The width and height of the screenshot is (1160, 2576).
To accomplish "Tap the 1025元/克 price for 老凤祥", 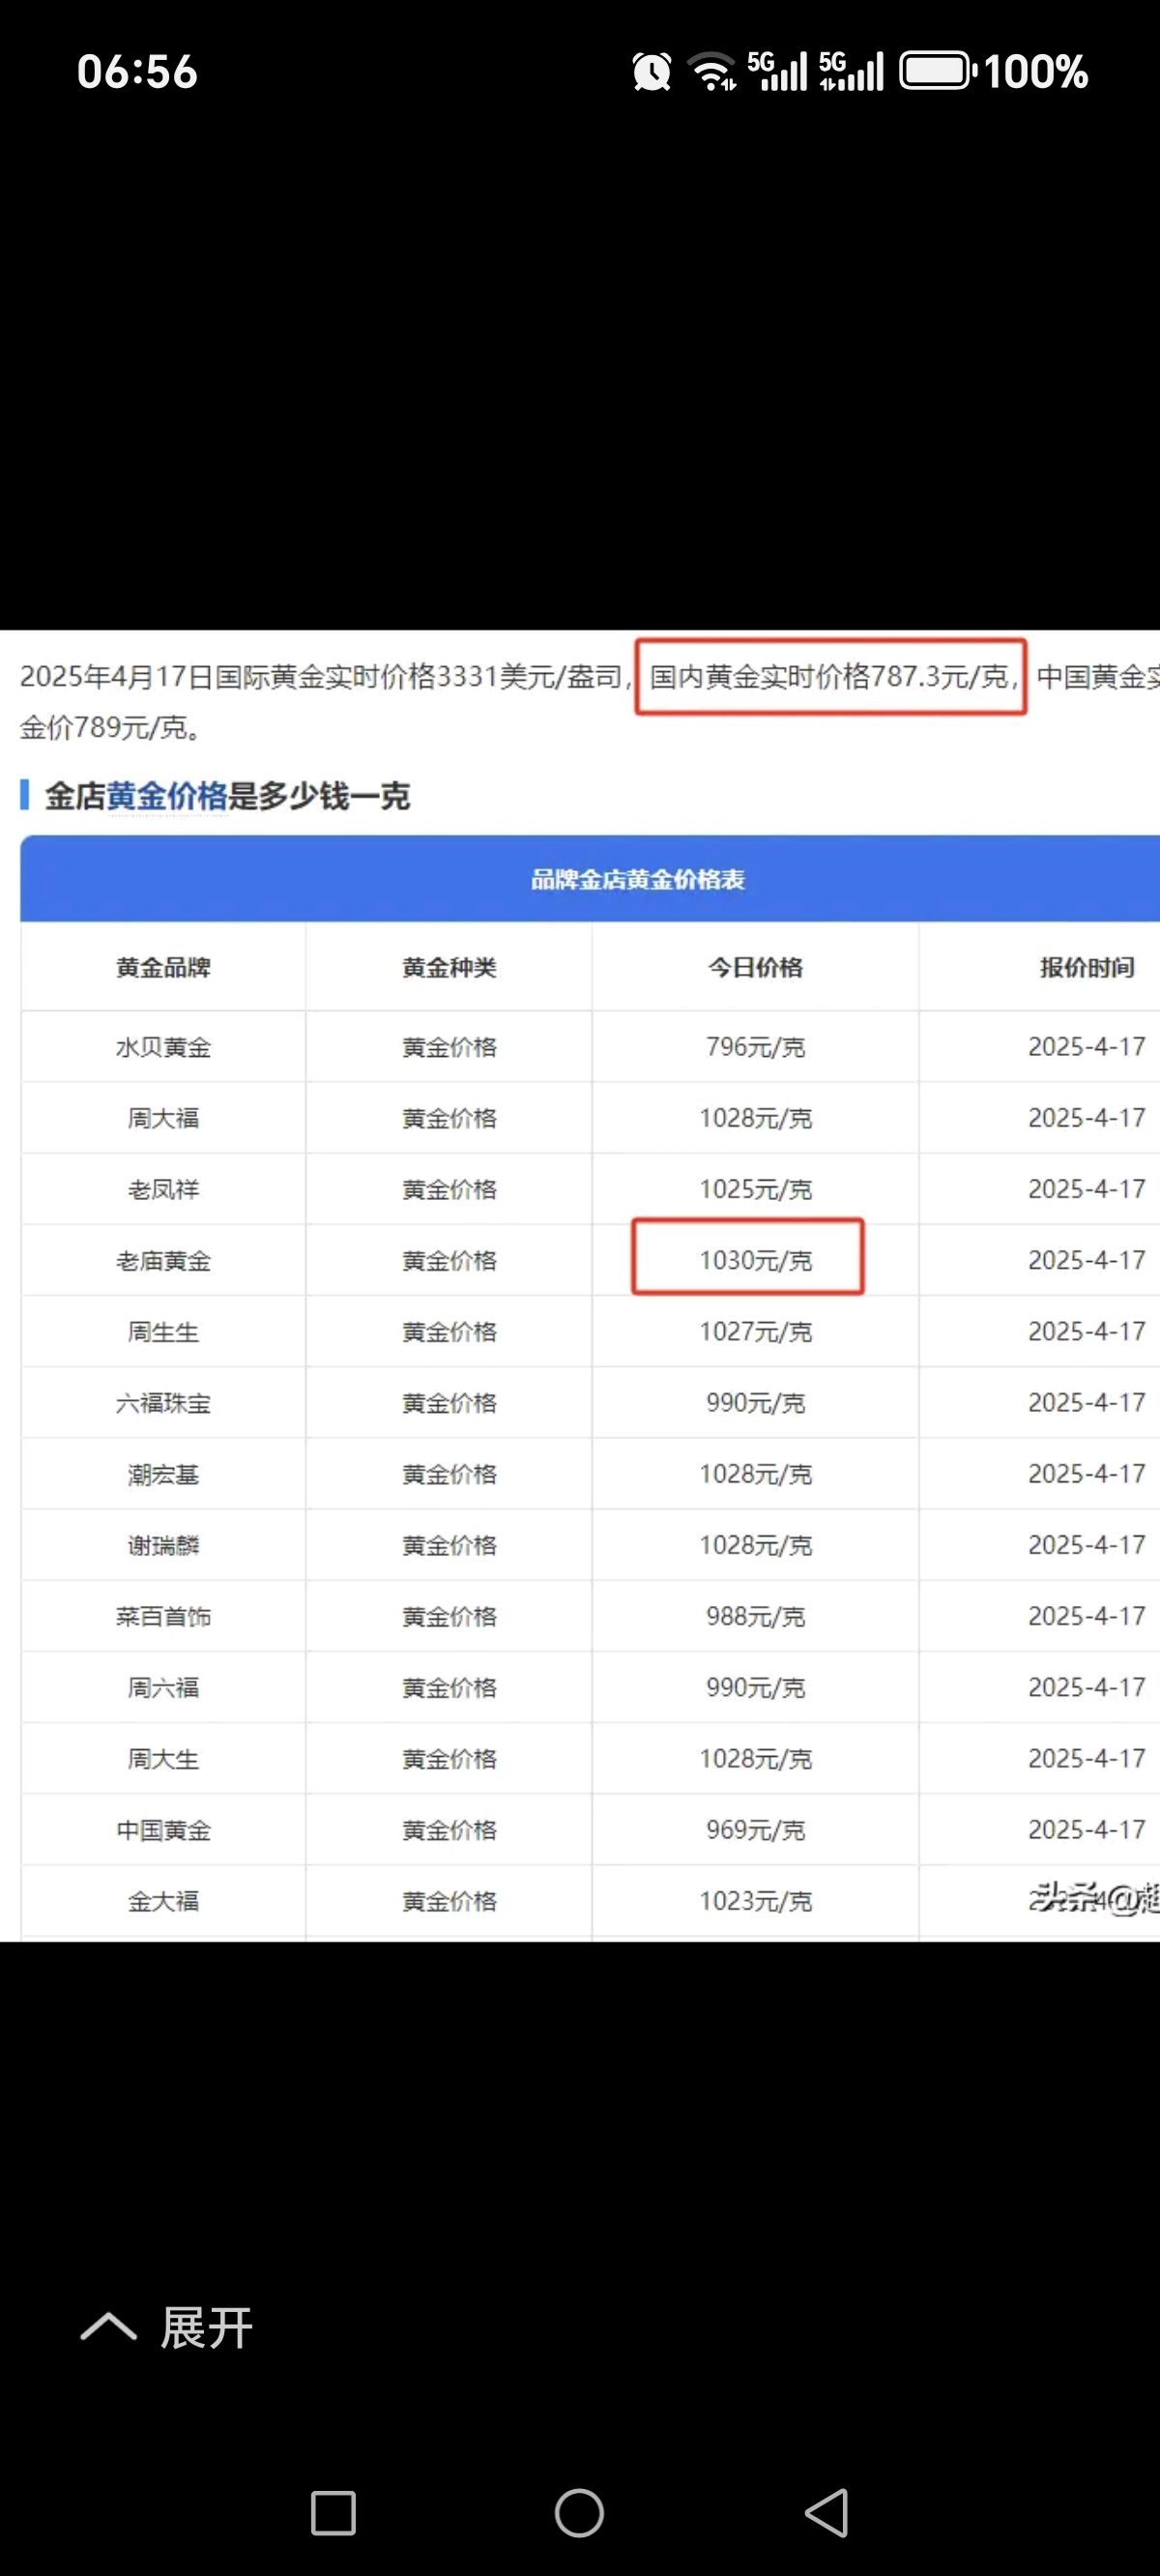I will tap(755, 1189).
